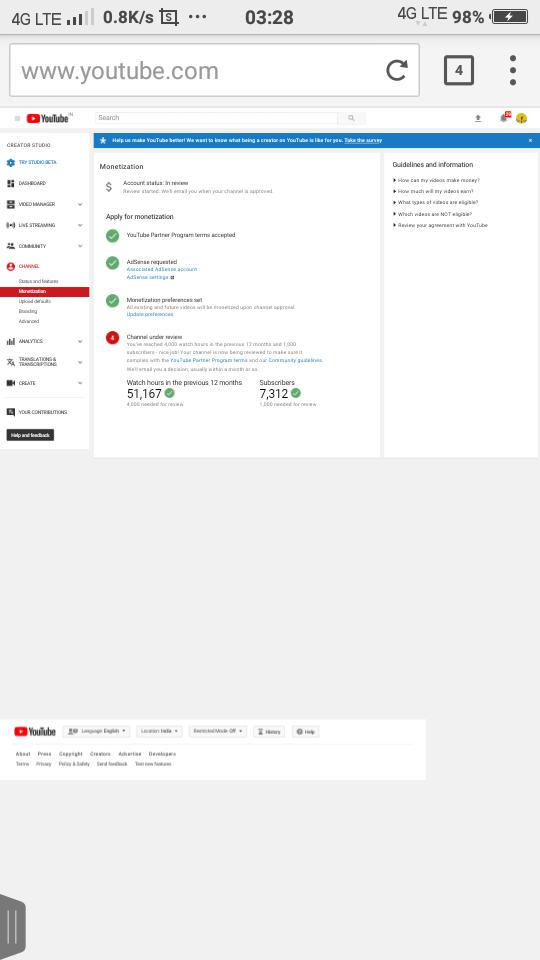Reload the page with the refresh icon

coord(397,70)
